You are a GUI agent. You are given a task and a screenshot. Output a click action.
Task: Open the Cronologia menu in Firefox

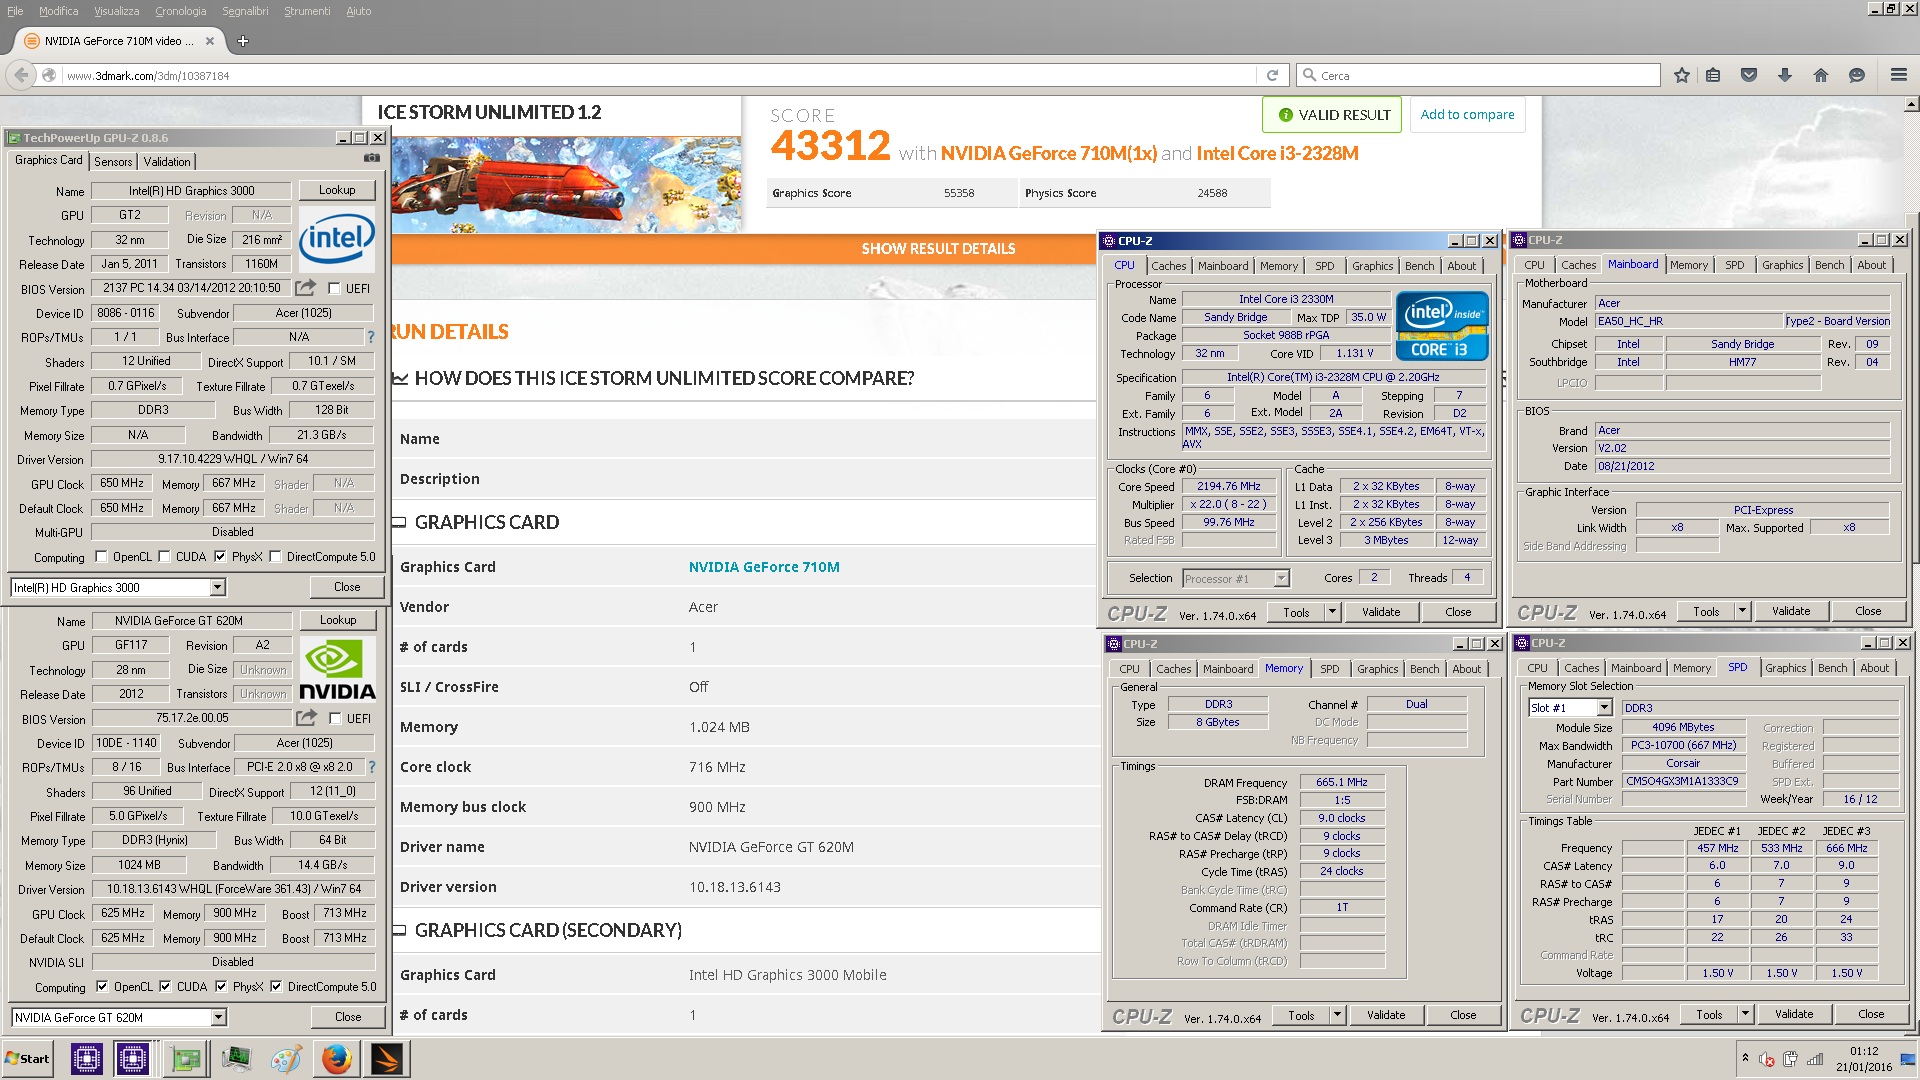pos(180,11)
